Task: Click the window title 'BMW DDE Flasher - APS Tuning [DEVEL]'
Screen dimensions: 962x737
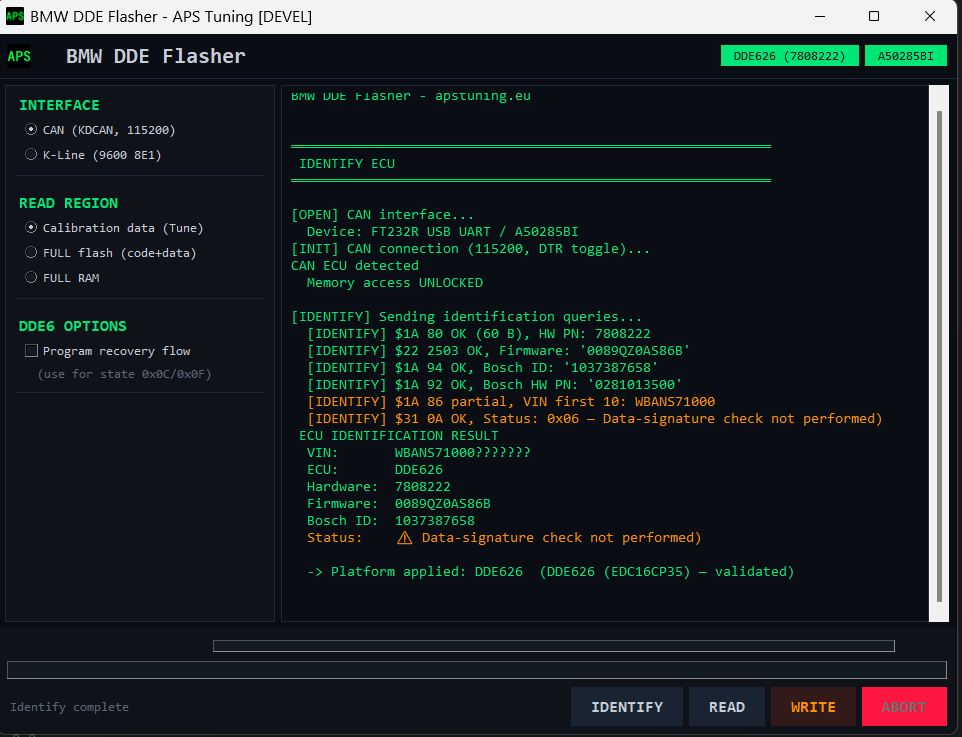Action: click(x=171, y=17)
